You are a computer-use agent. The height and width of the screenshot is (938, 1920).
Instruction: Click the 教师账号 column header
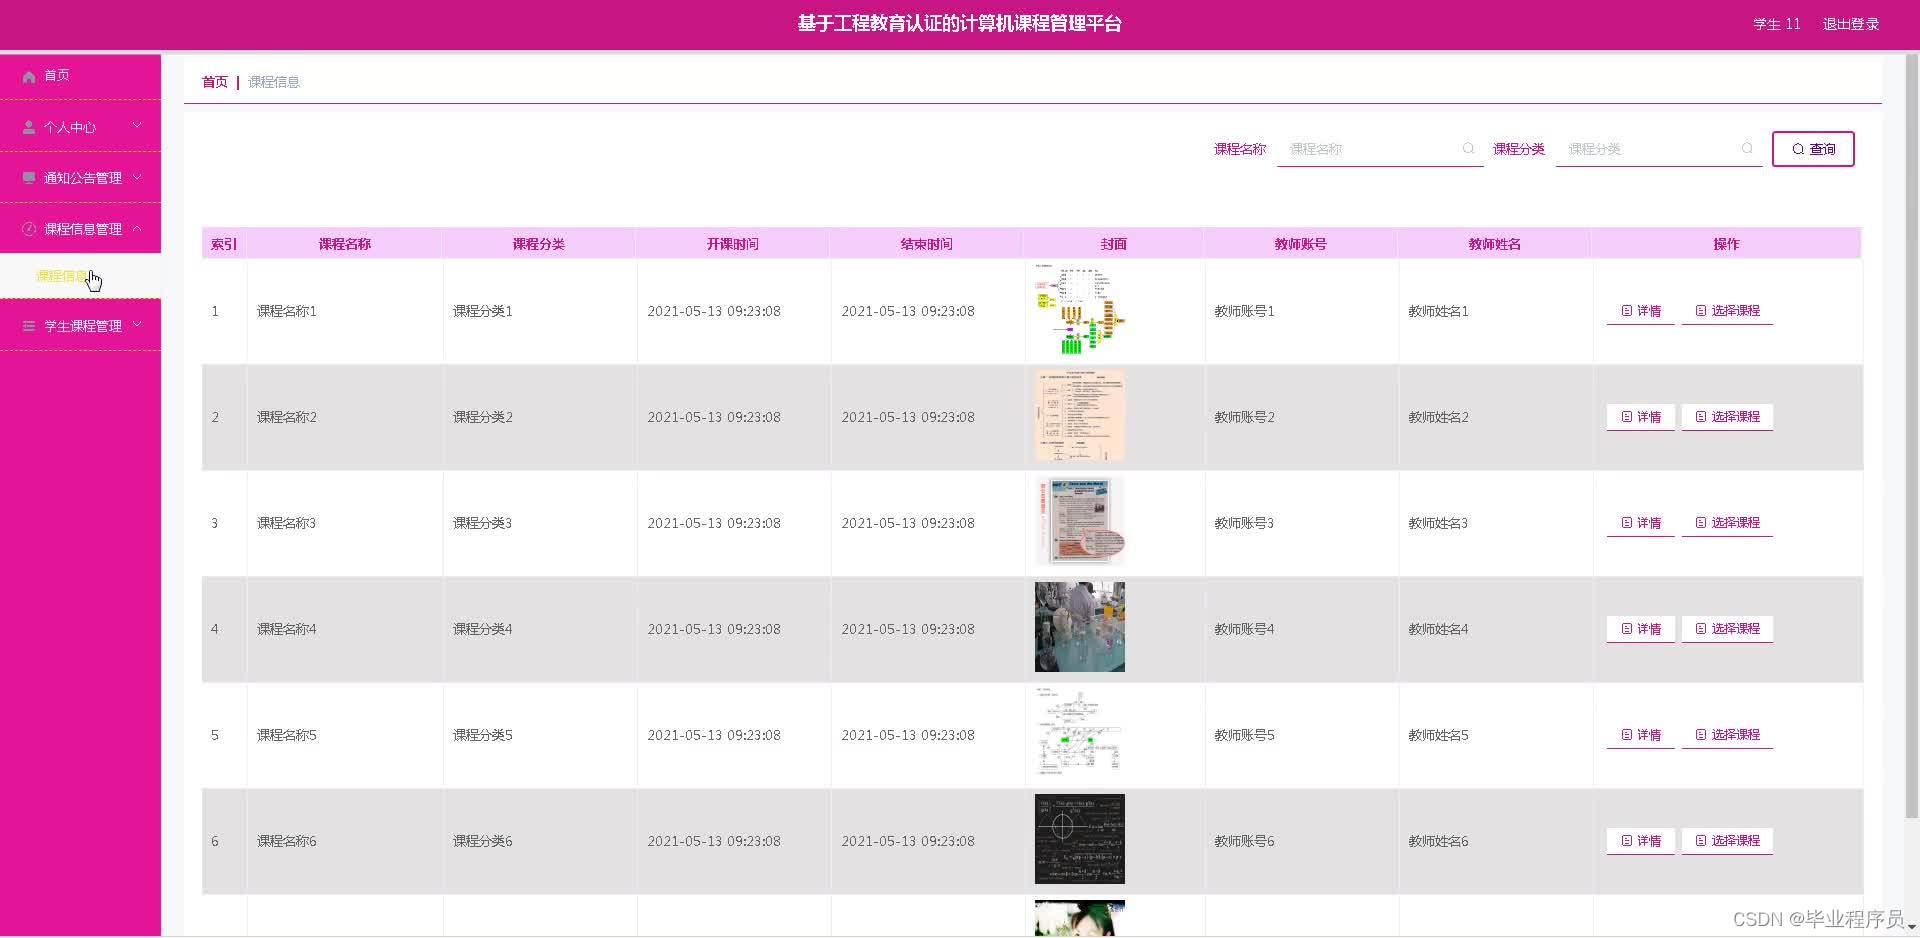pyautogui.click(x=1301, y=244)
